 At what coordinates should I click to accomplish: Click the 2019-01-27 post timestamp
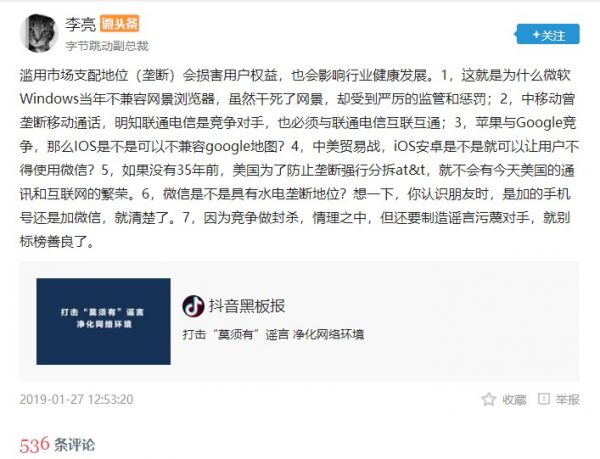[77, 399]
